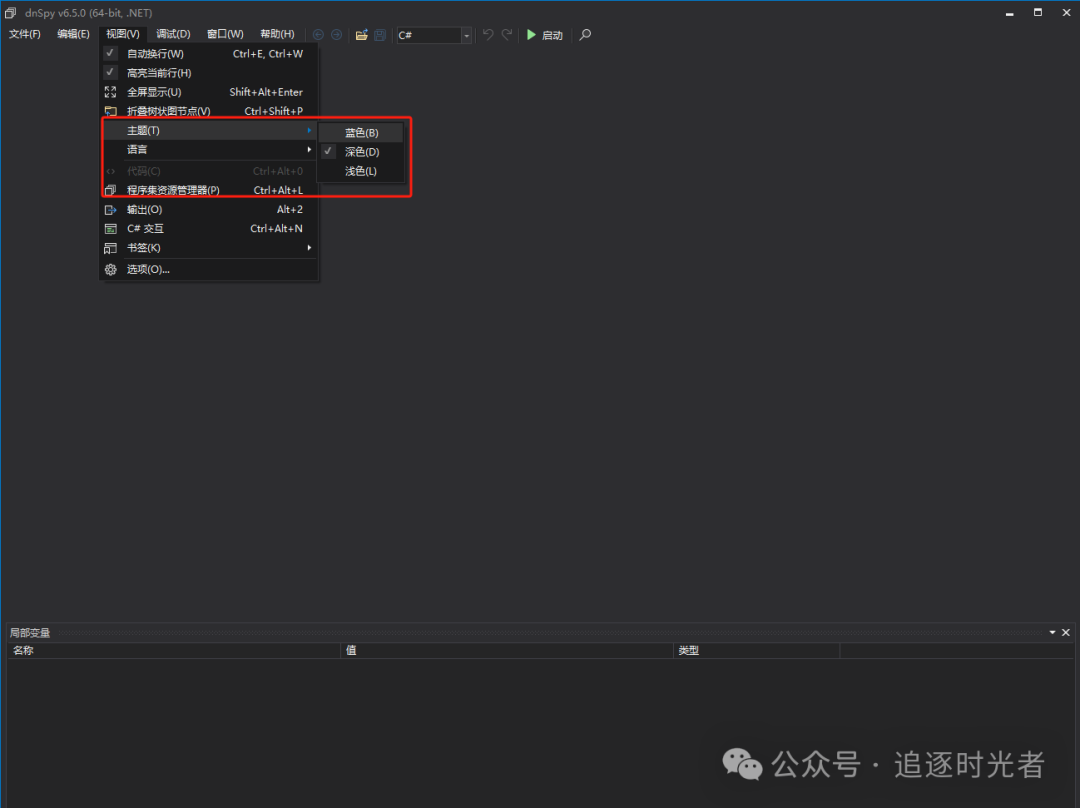
Task: Open an assembly with the folder icon
Action: pos(362,34)
